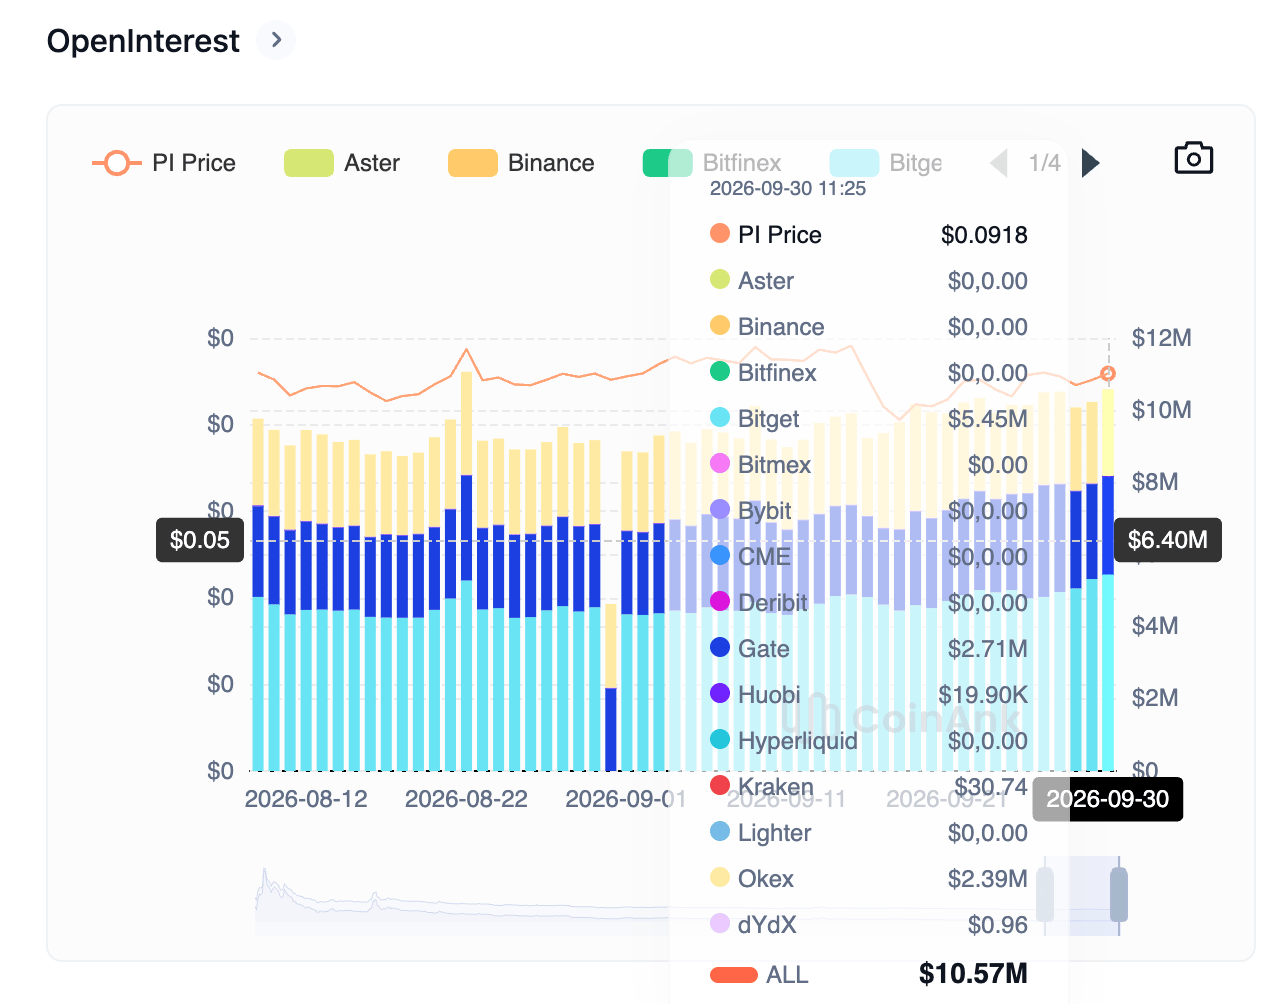Click the $4M right axis label
This screenshot has height=1004, width=1286.
point(1155,626)
